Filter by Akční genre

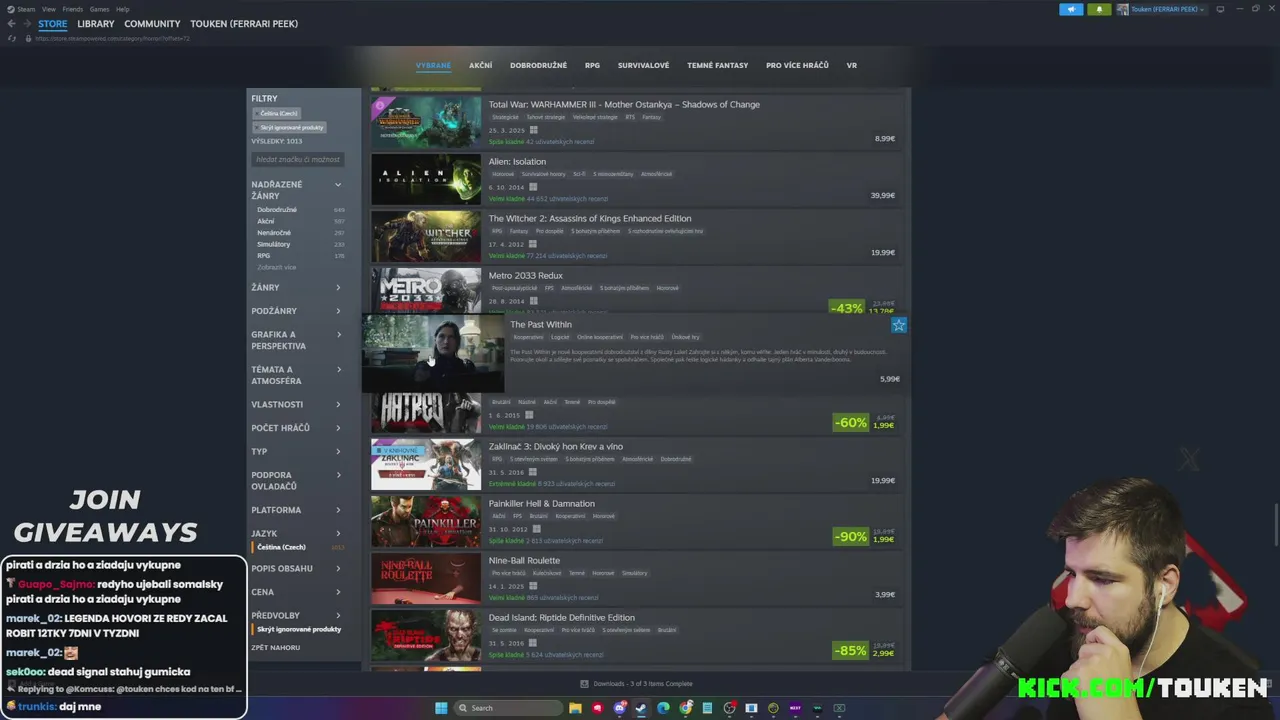coord(266,221)
